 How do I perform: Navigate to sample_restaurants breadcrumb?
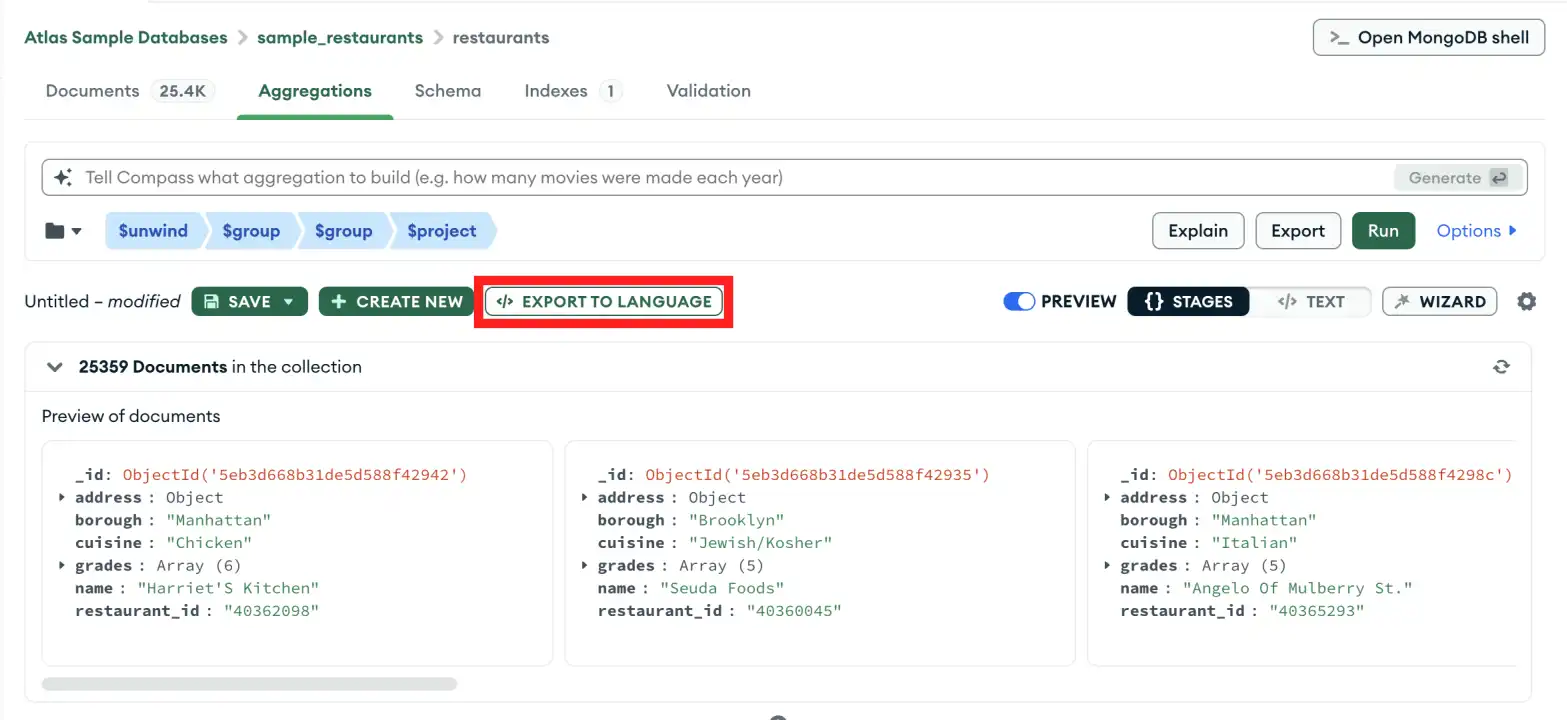pyautogui.click(x=340, y=37)
